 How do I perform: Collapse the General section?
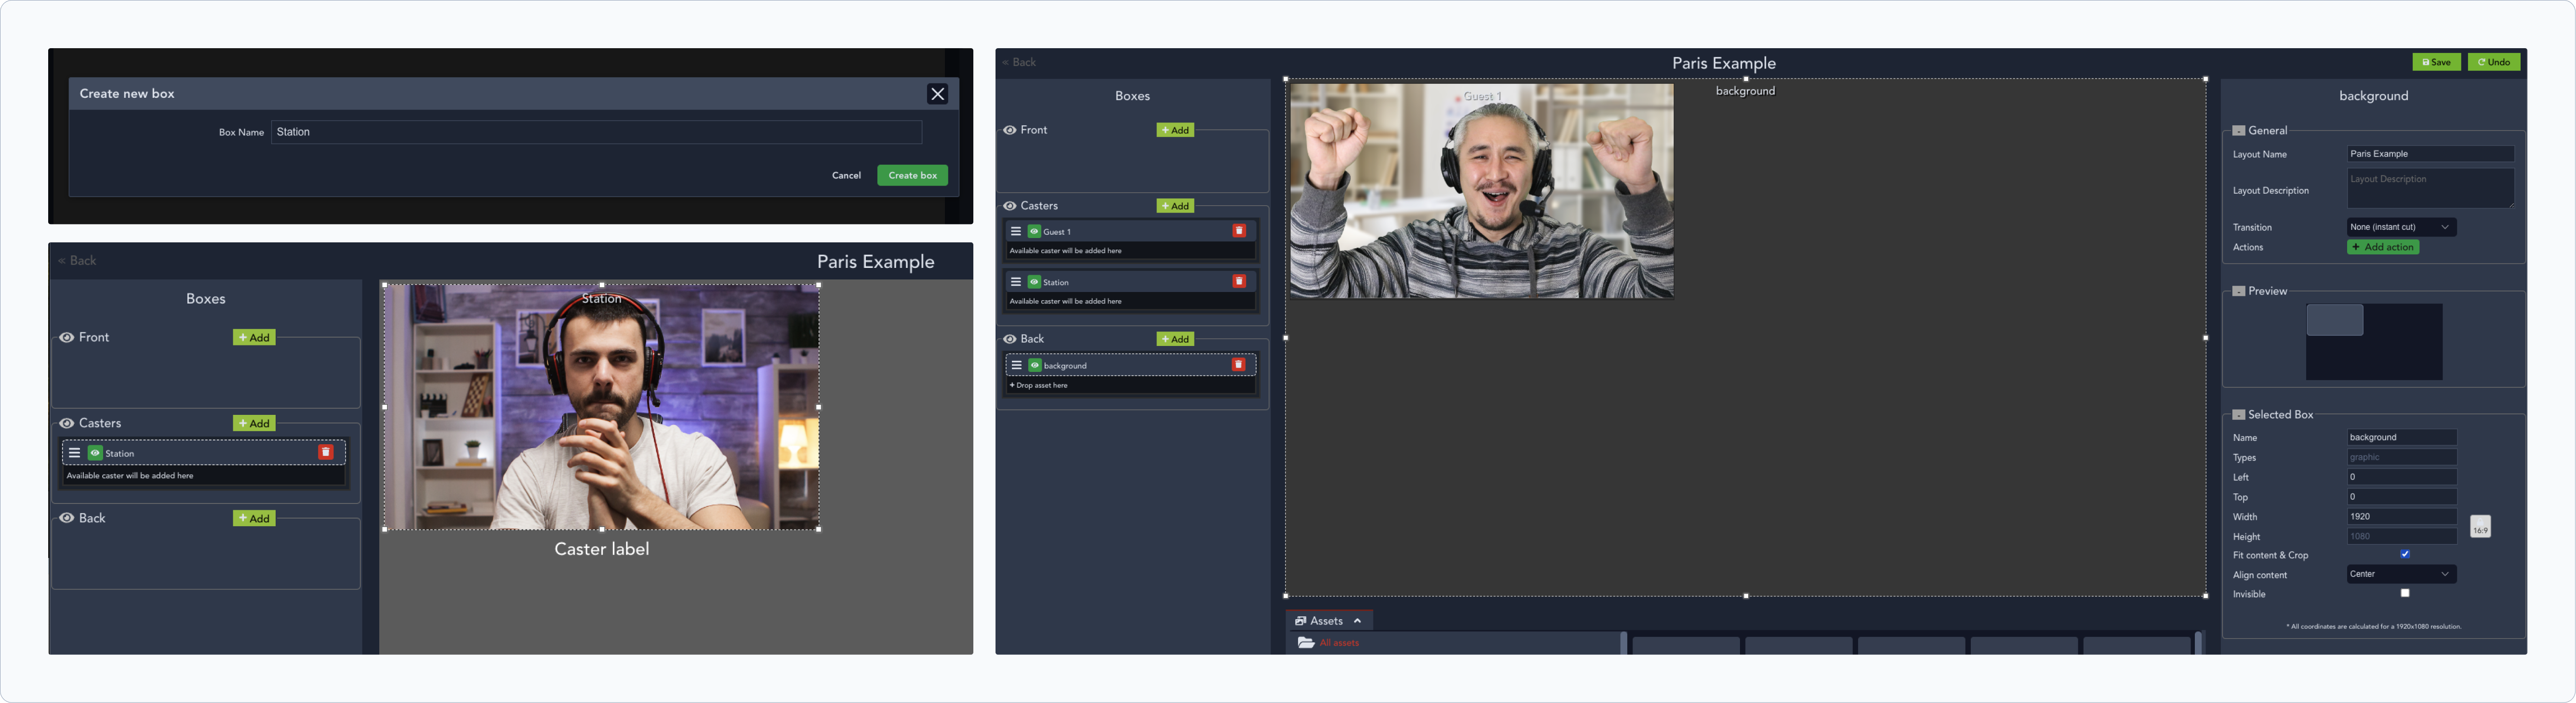coord(2239,131)
